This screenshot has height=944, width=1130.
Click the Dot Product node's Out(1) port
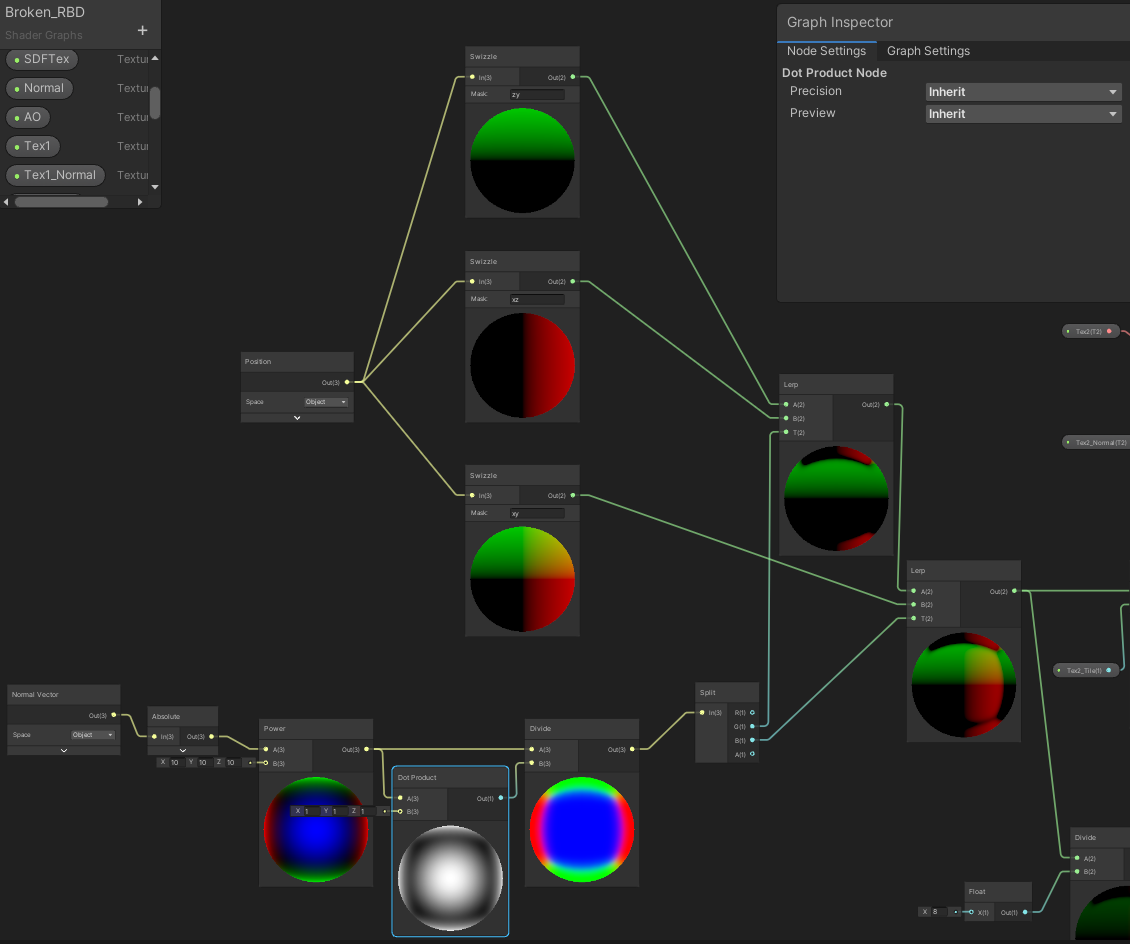click(x=501, y=798)
